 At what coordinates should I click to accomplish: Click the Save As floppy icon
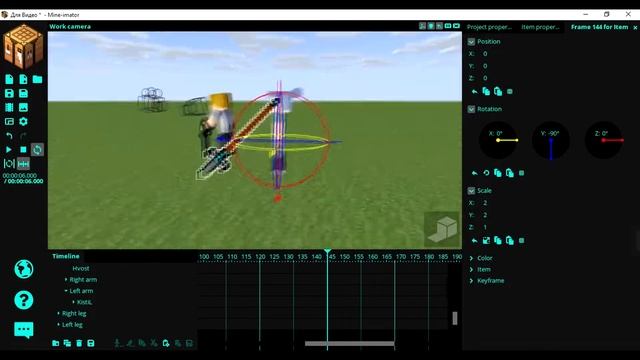[23, 93]
